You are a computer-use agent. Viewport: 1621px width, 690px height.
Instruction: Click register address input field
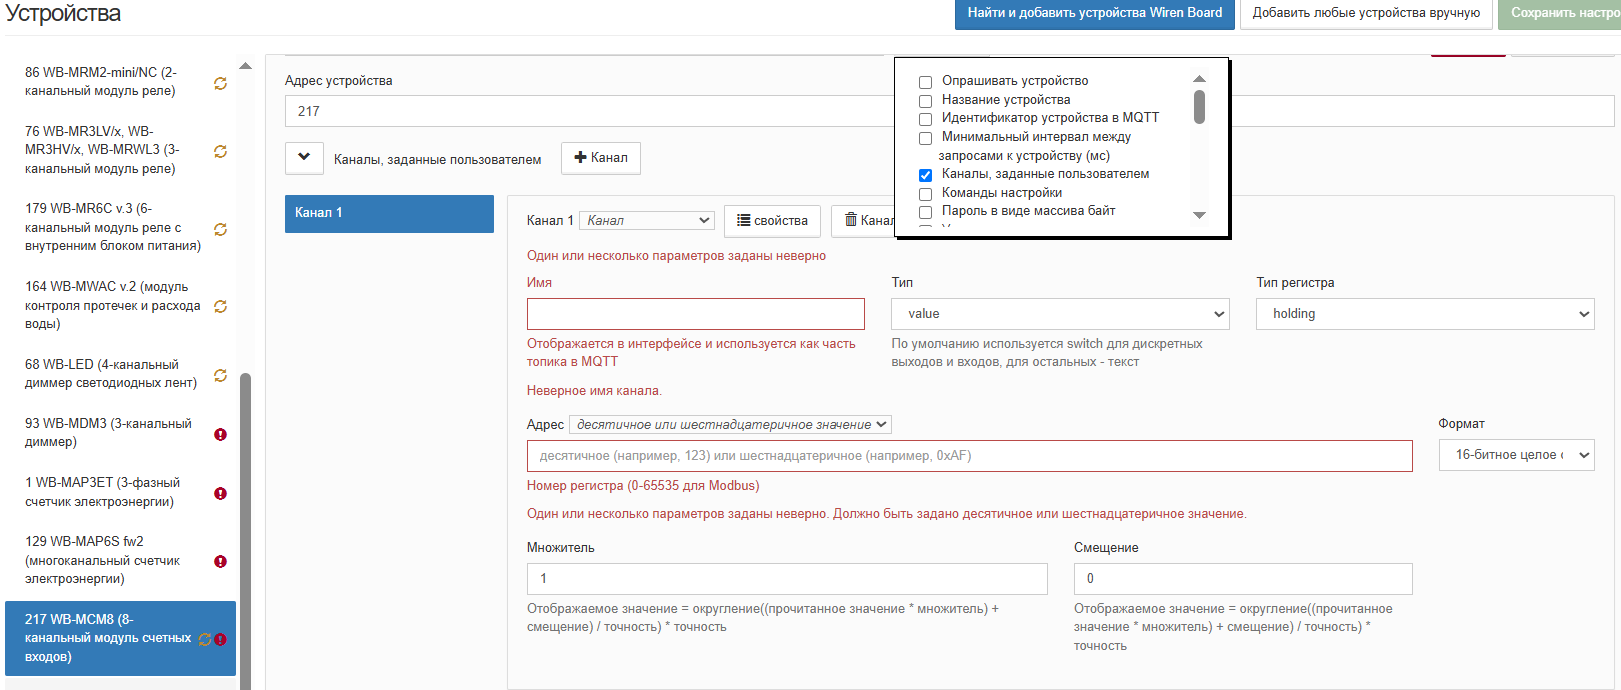(970, 456)
